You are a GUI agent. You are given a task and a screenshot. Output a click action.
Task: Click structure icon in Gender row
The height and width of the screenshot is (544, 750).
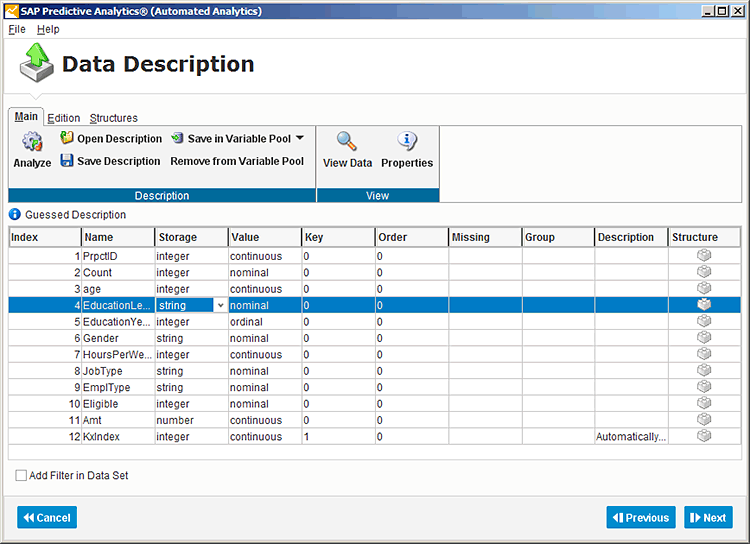[704, 337]
